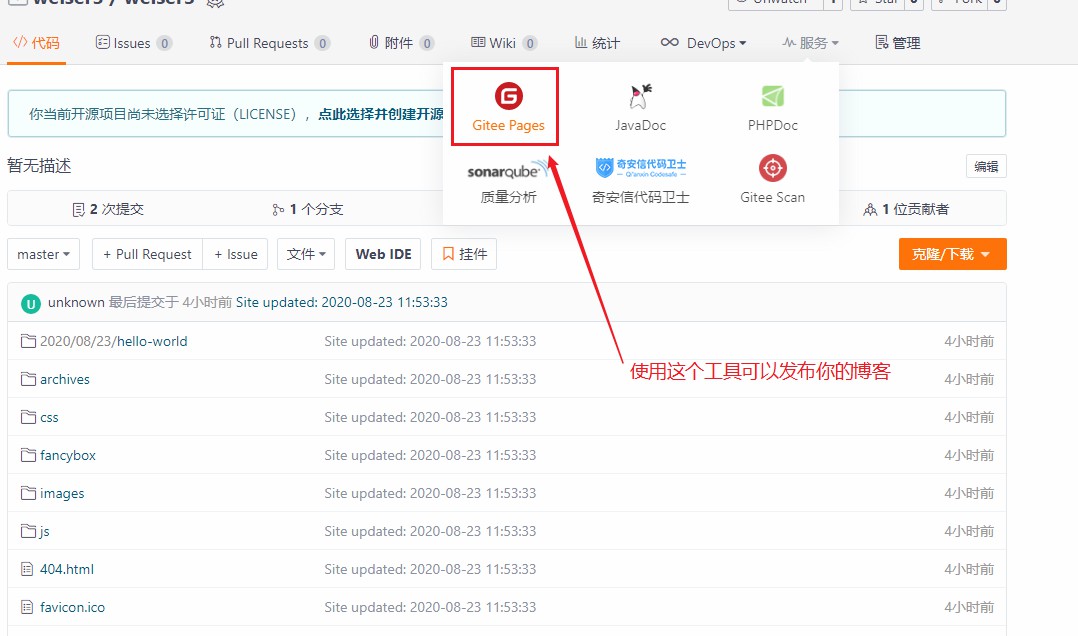Click the unknown author name

76,303
